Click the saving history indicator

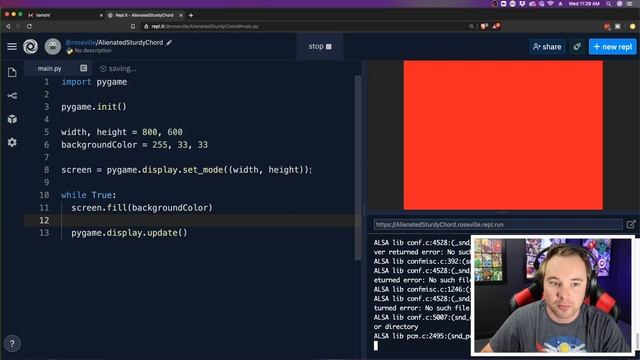[x=118, y=69]
